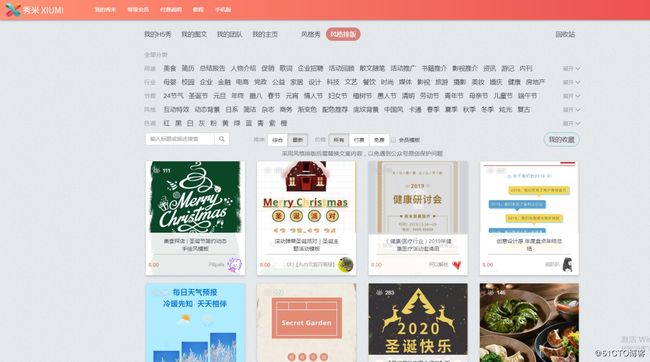Select the 橙 color filter
The height and width of the screenshot is (362, 650).
(x=284, y=123)
